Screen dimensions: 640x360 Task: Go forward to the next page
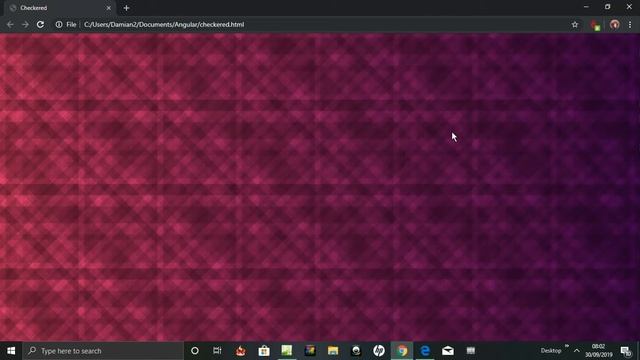coord(25,24)
